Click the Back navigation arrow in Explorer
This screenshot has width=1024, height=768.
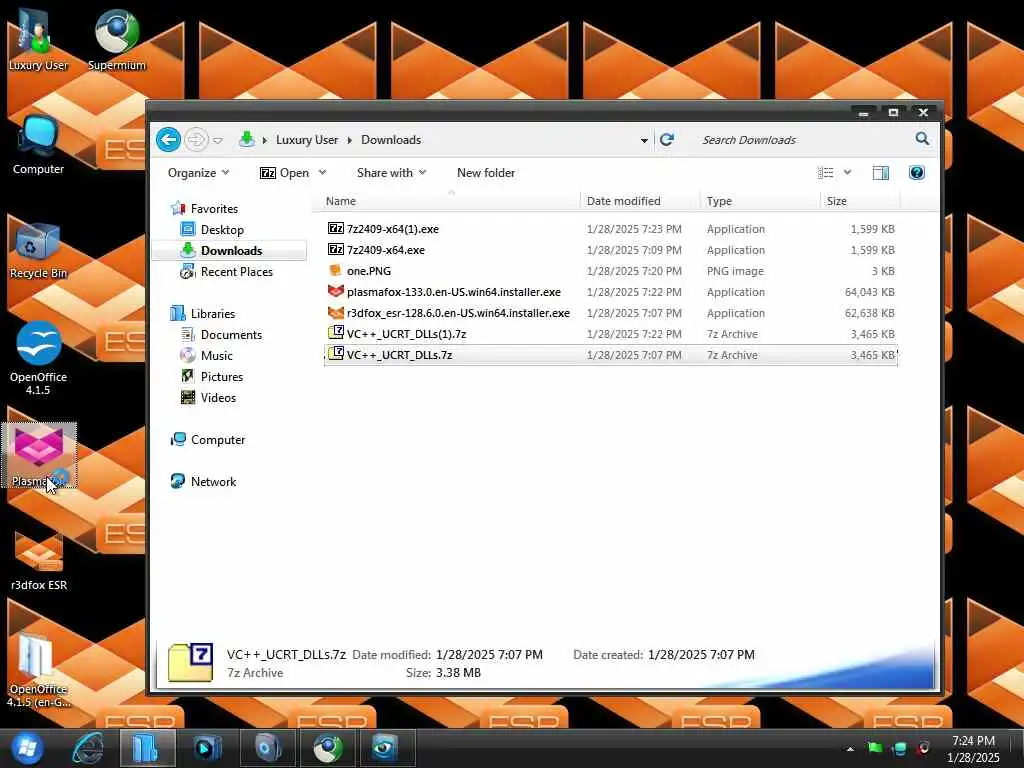(168, 139)
